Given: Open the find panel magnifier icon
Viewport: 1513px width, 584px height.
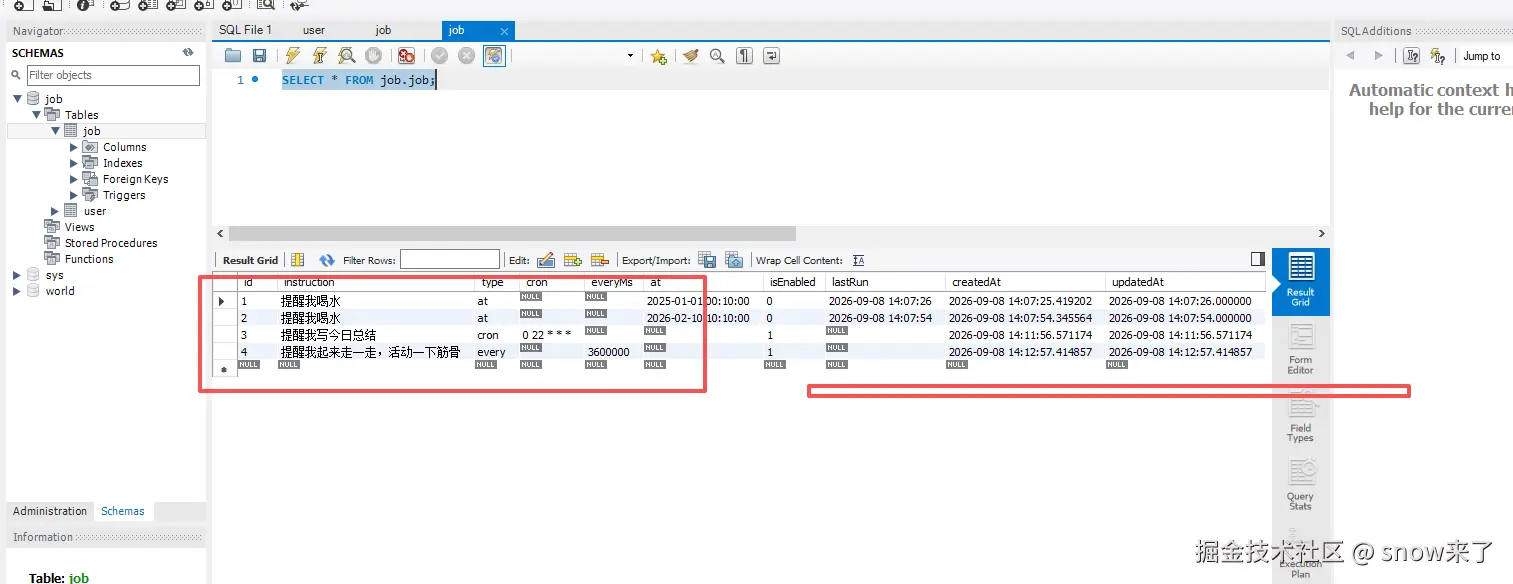Looking at the screenshot, I should (717, 56).
